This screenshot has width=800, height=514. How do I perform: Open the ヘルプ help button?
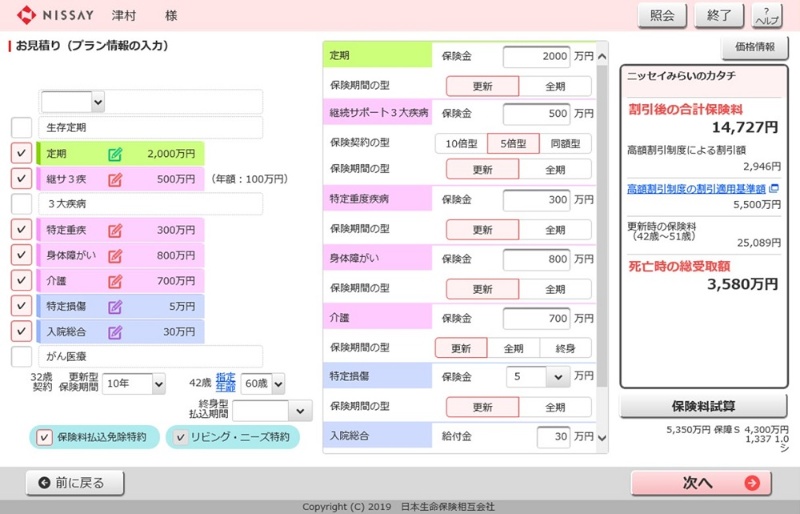tap(766, 15)
